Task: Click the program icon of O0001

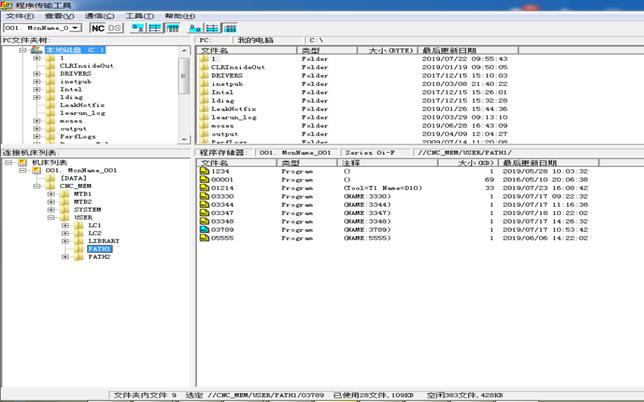Action: pos(204,179)
